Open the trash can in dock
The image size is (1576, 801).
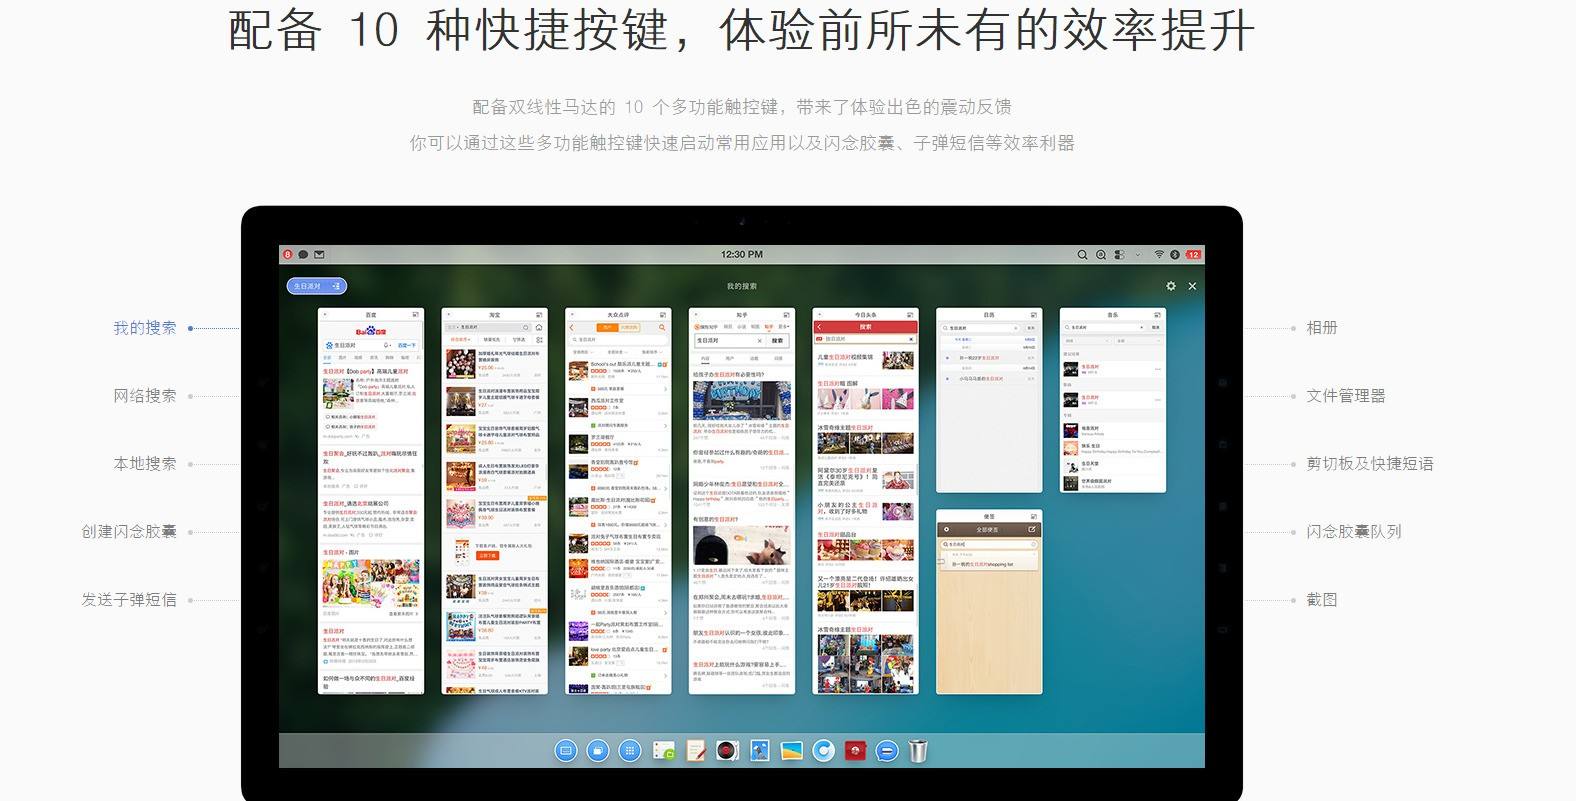918,750
